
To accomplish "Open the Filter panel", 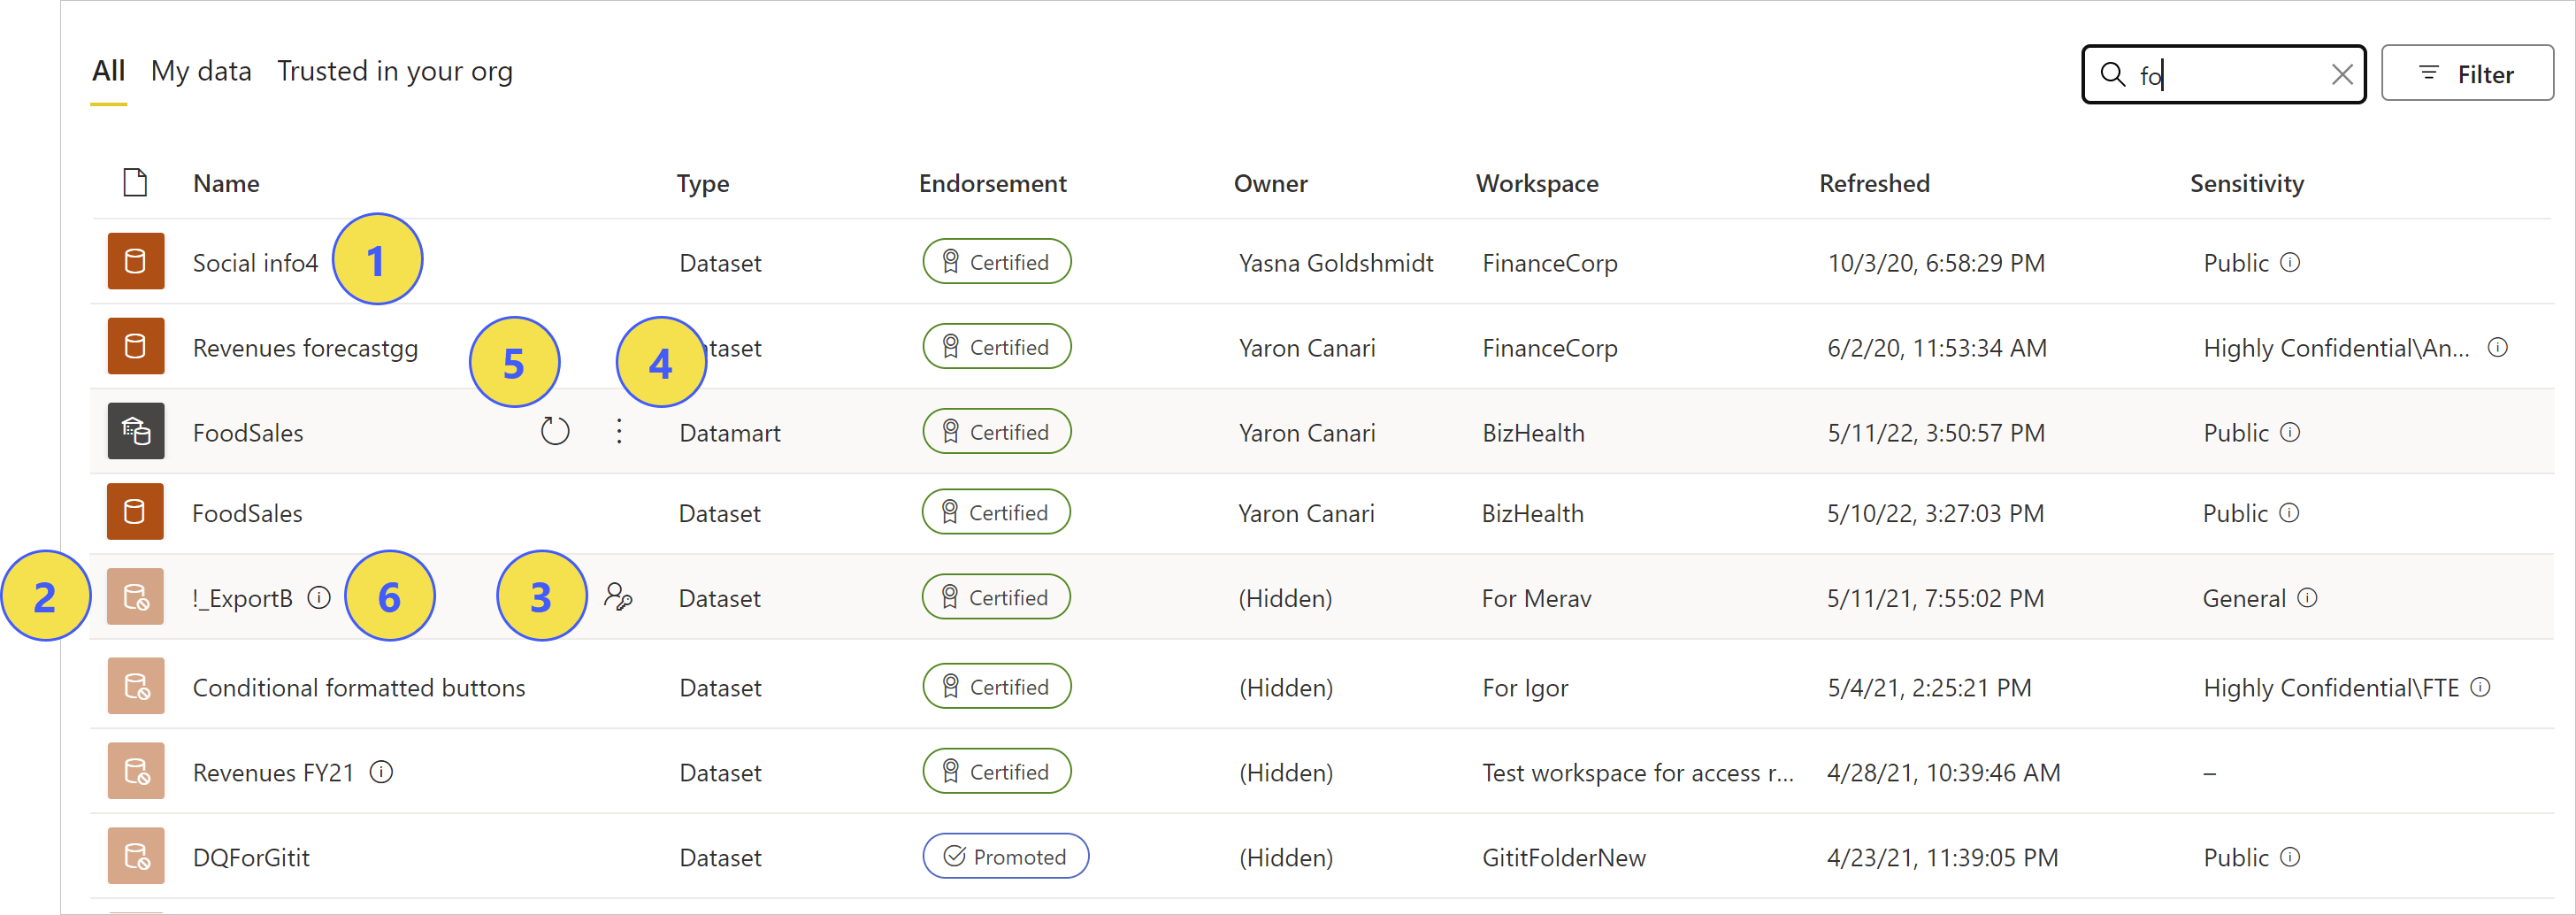I will coord(2467,73).
